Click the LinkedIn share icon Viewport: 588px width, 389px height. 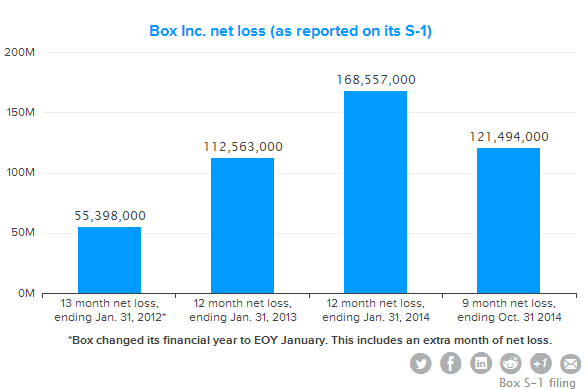point(481,363)
